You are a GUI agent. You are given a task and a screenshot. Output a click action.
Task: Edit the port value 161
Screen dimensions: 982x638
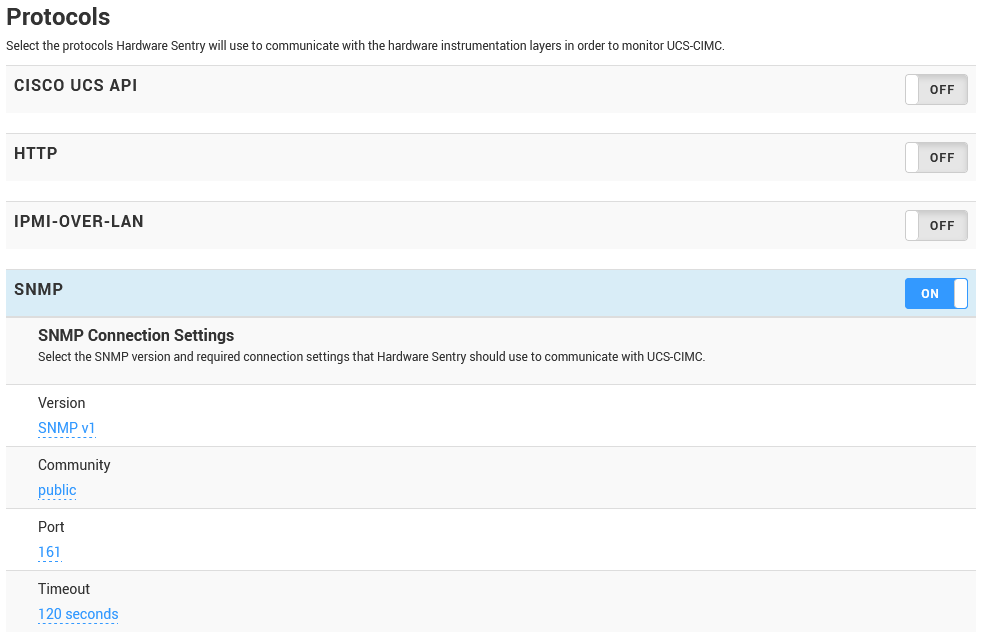[x=49, y=552]
